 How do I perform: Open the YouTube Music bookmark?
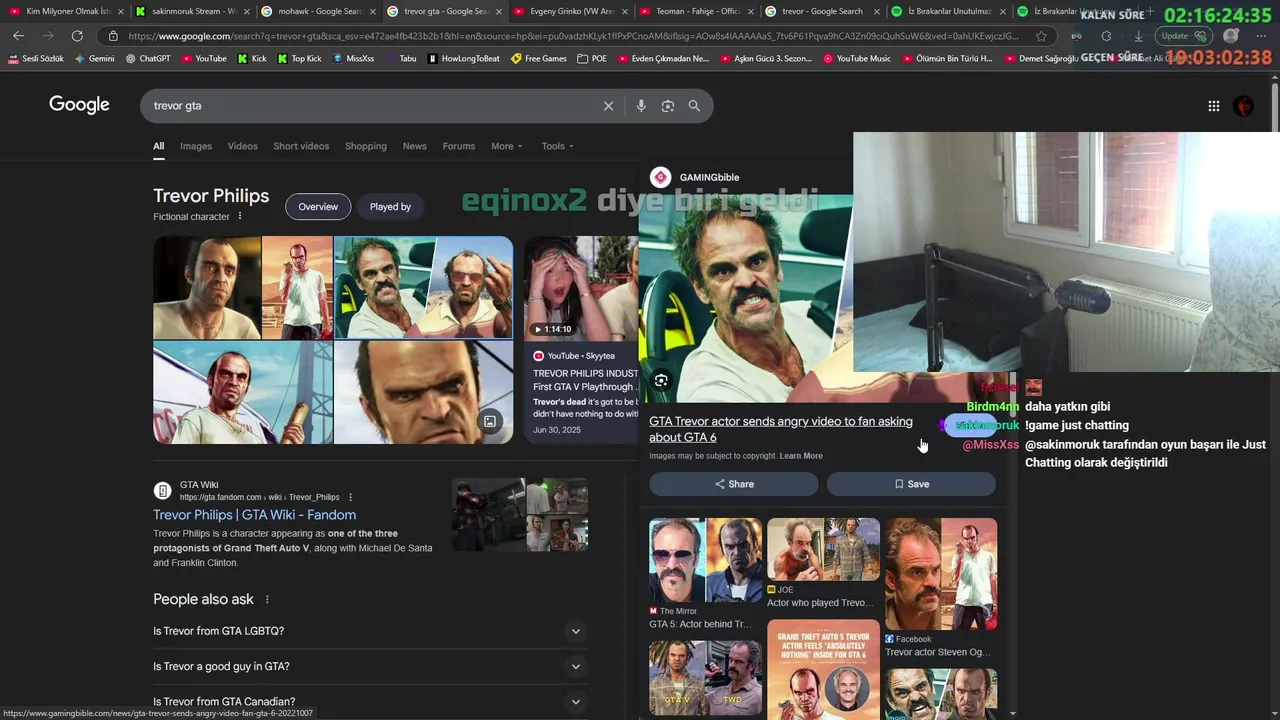coord(857,59)
